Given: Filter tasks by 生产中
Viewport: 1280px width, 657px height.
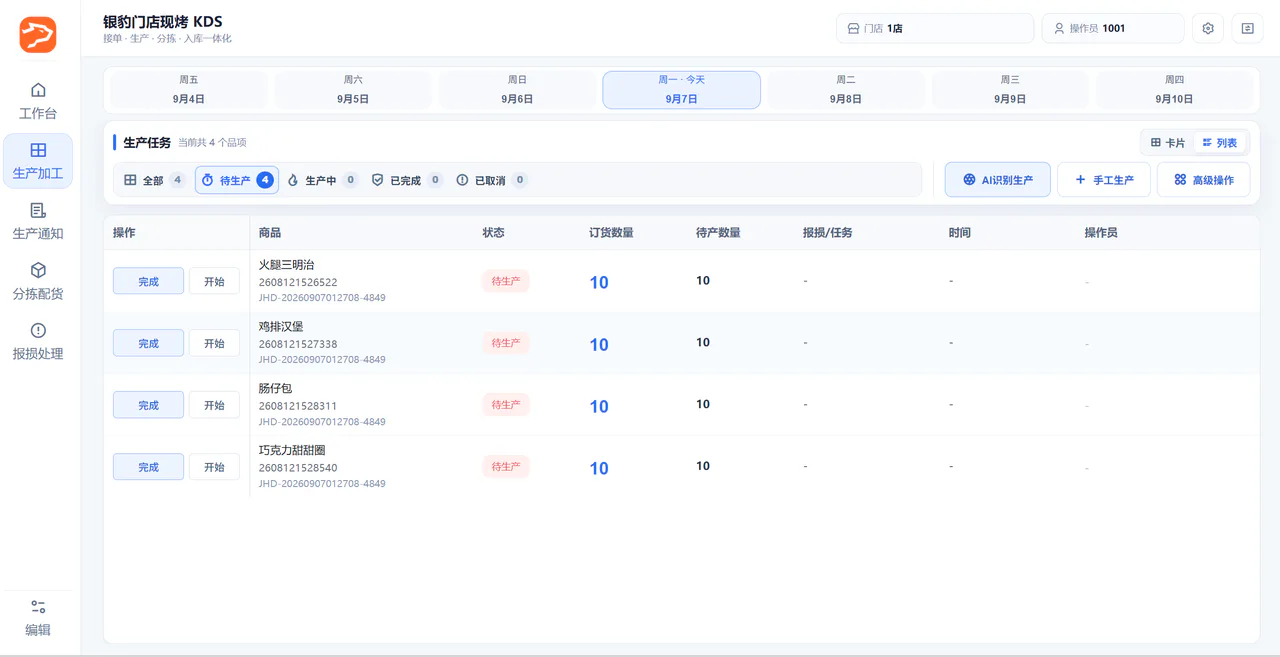Looking at the screenshot, I should coord(321,180).
